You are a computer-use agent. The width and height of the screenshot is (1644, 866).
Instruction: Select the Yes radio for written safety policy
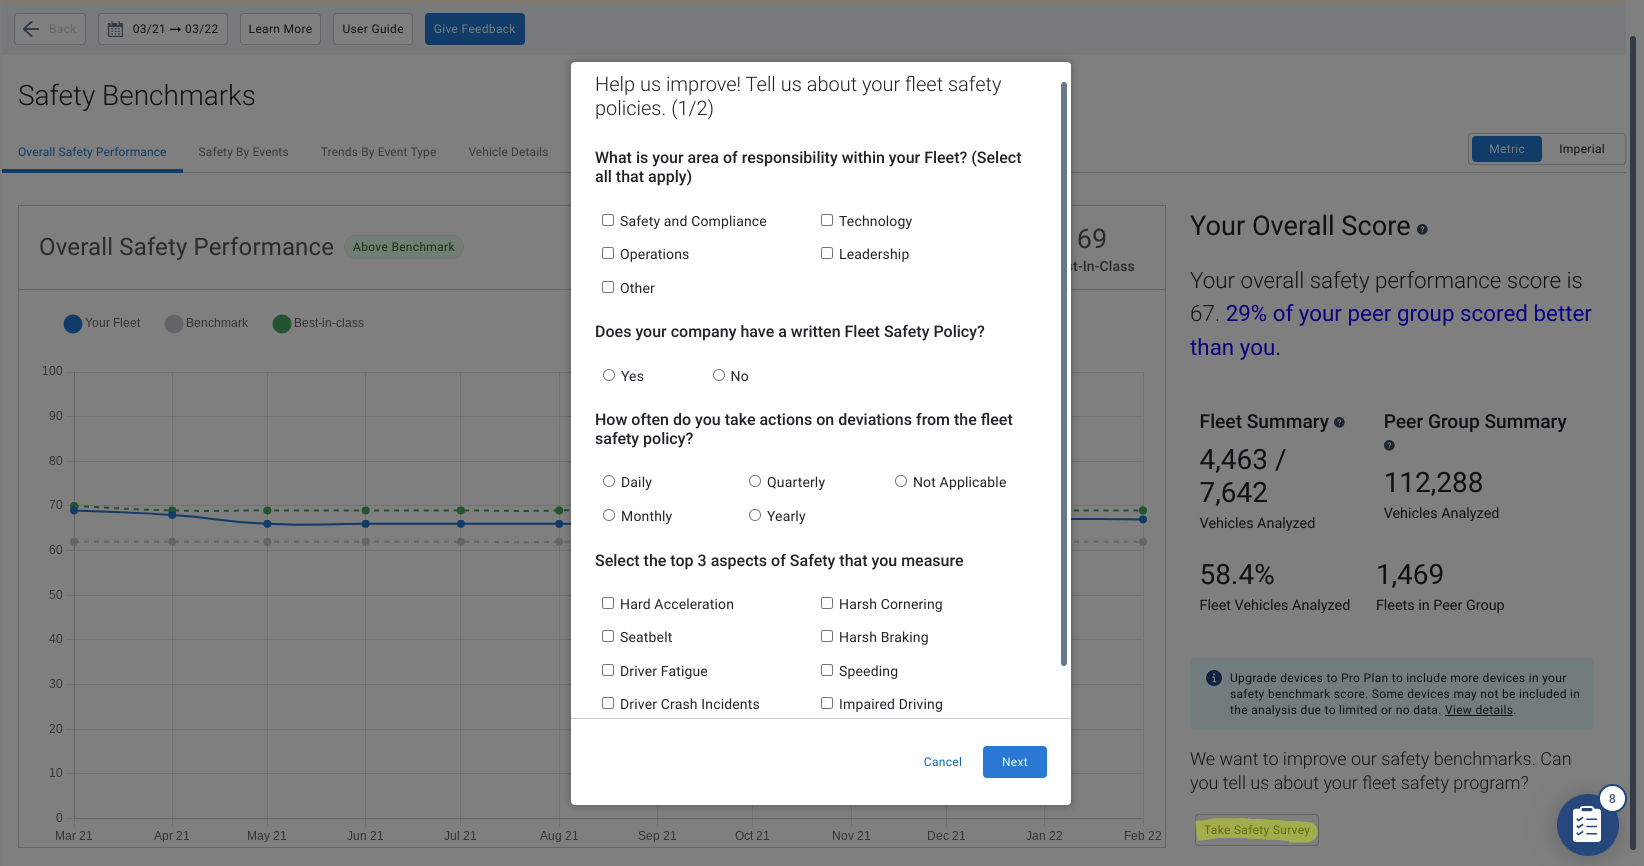point(609,375)
